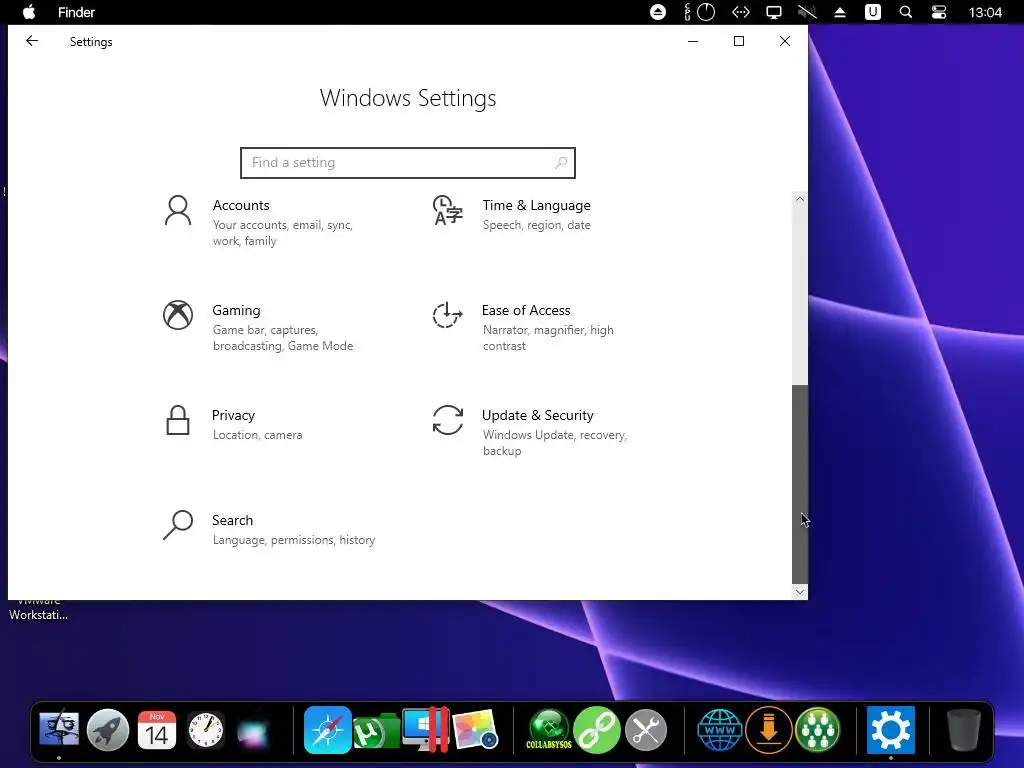Open the Apple logo menu

[29, 12]
